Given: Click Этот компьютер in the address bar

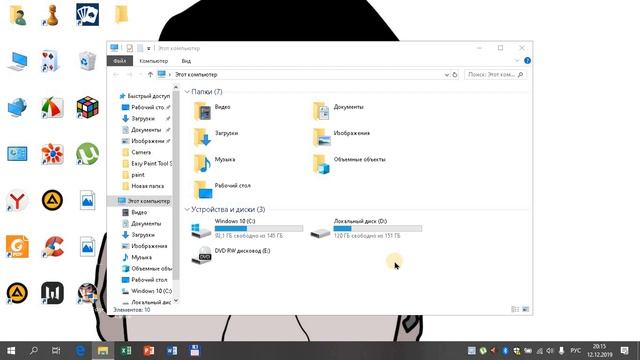Looking at the screenshot, I should tap(196, 75).
